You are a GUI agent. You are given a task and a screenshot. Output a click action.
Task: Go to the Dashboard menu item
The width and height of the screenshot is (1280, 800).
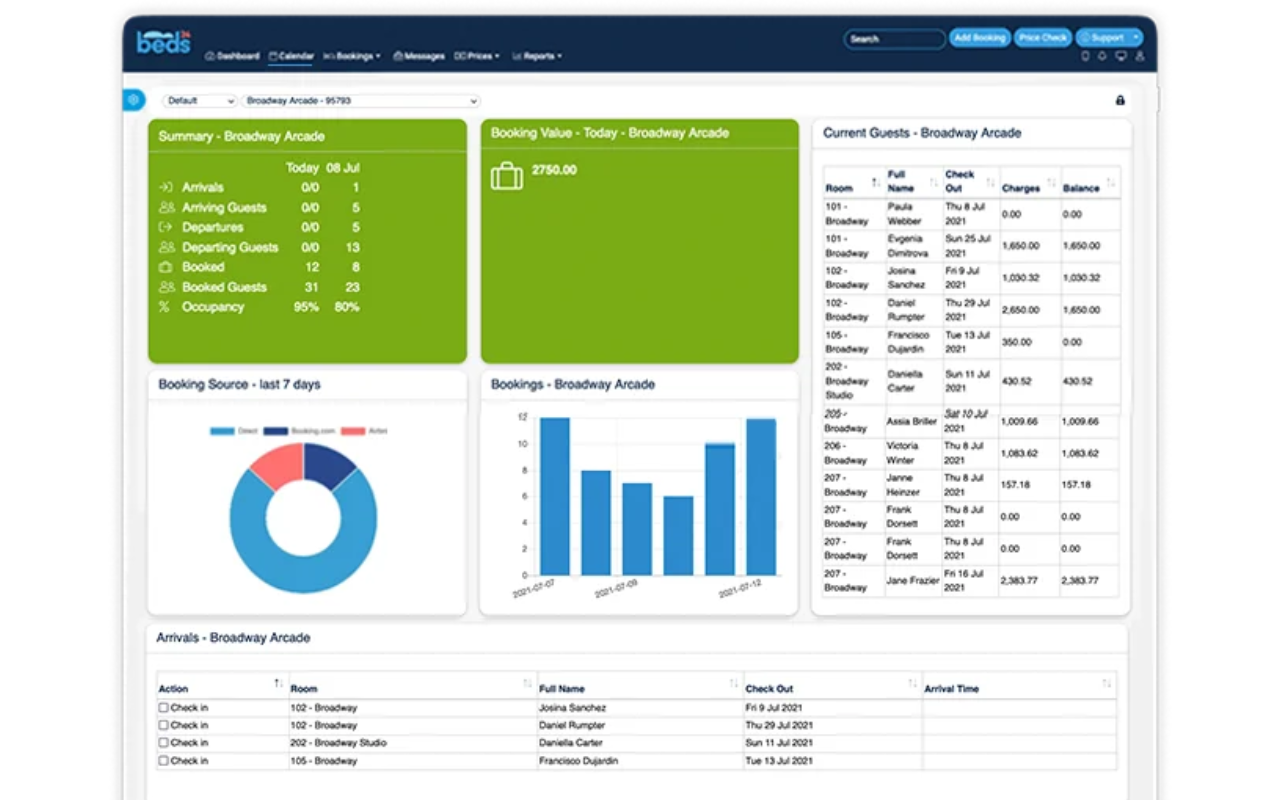(232, 56)
